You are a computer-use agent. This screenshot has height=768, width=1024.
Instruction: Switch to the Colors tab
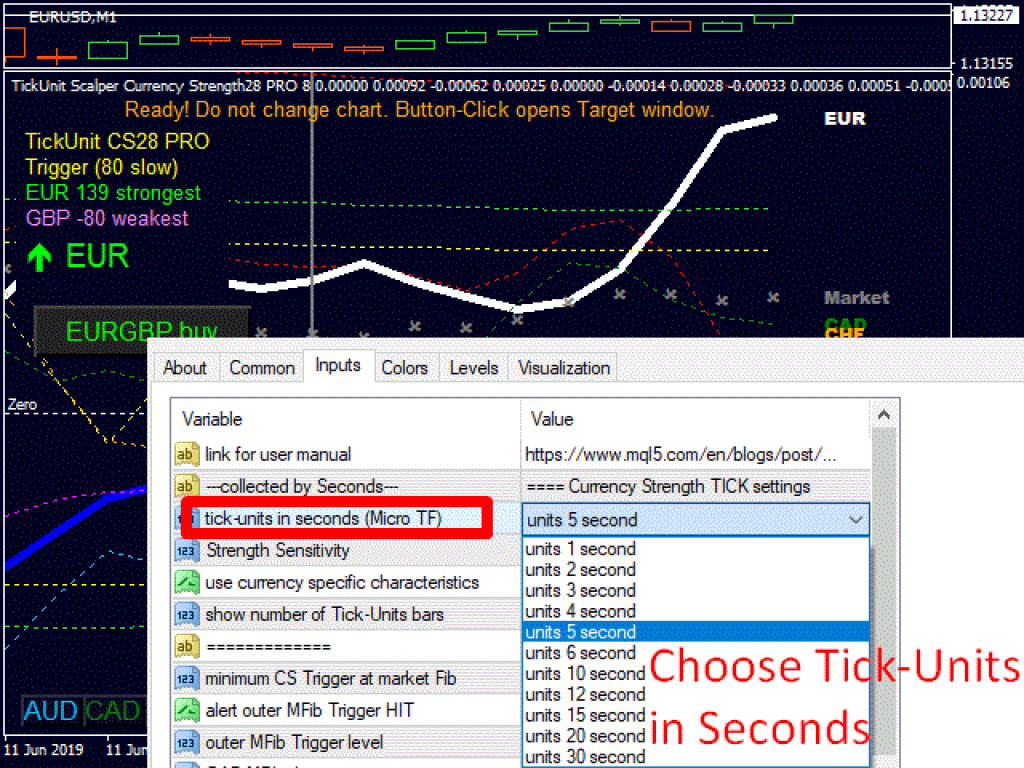[406, 368]
